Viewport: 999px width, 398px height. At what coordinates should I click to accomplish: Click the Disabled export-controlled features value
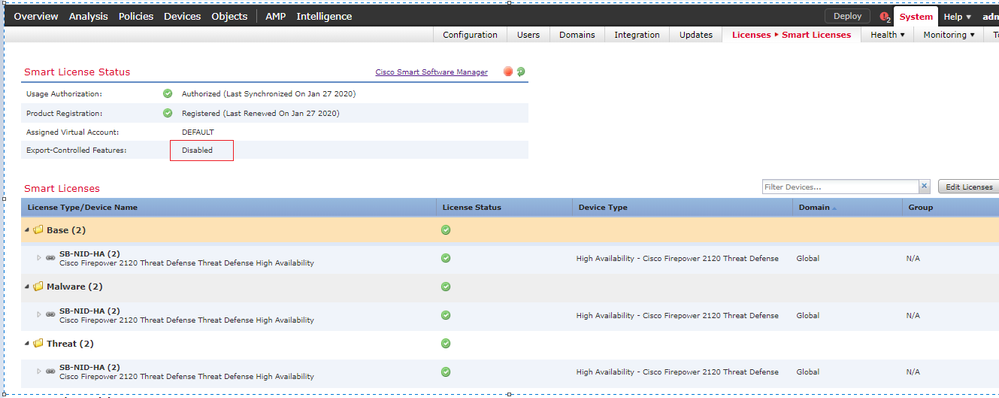(198, 150)
